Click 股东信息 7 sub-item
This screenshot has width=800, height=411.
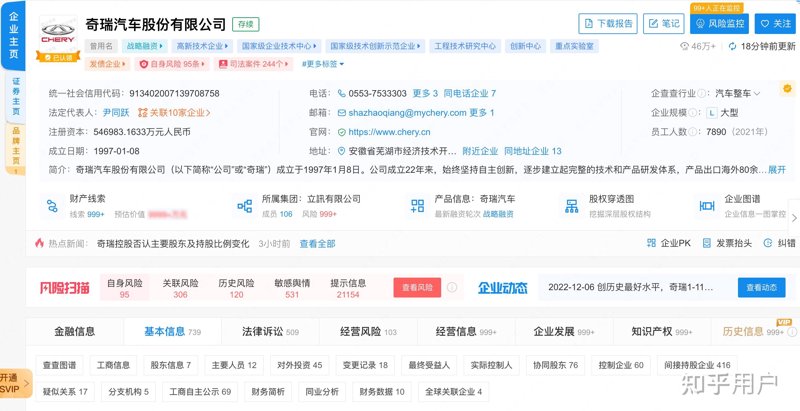pyautogui.click(x=170, y=365)
